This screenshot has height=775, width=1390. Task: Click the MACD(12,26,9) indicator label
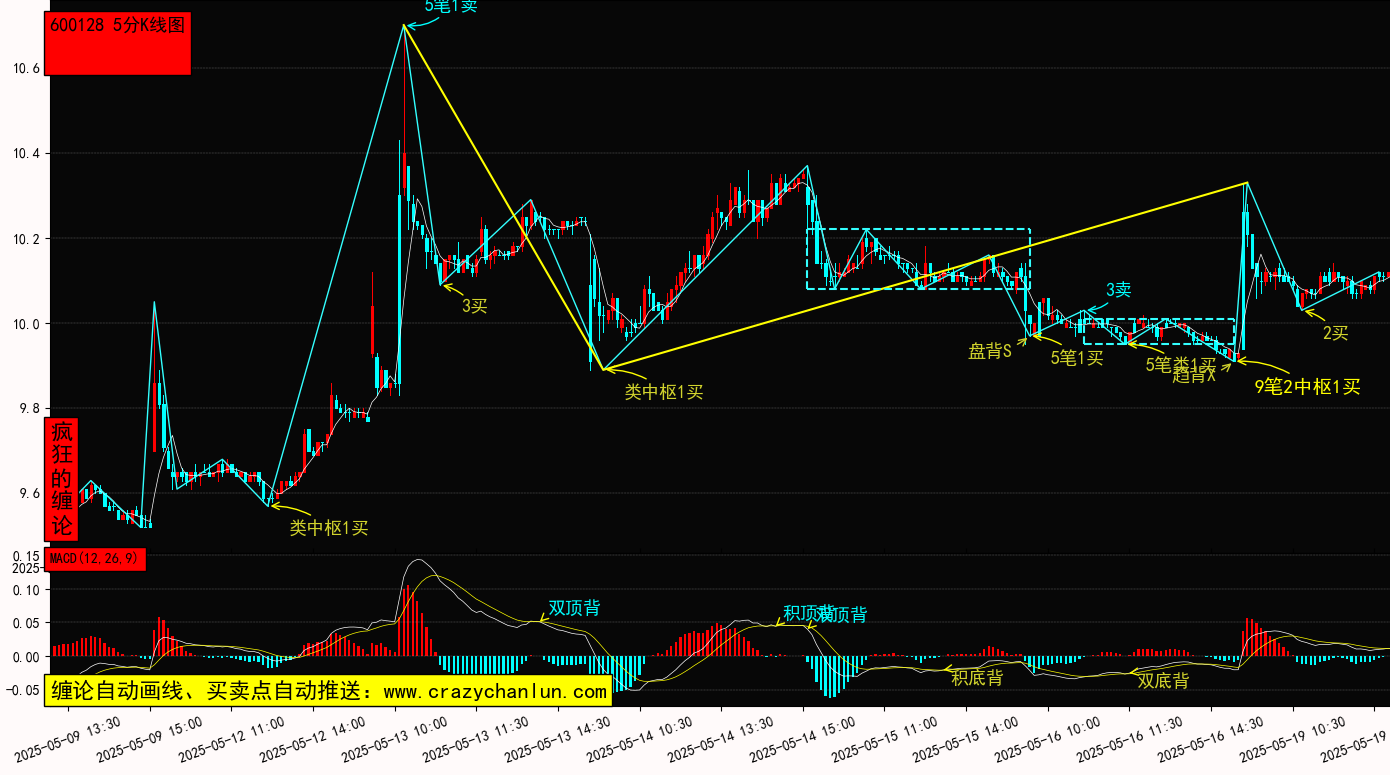[x=95, y=557]
